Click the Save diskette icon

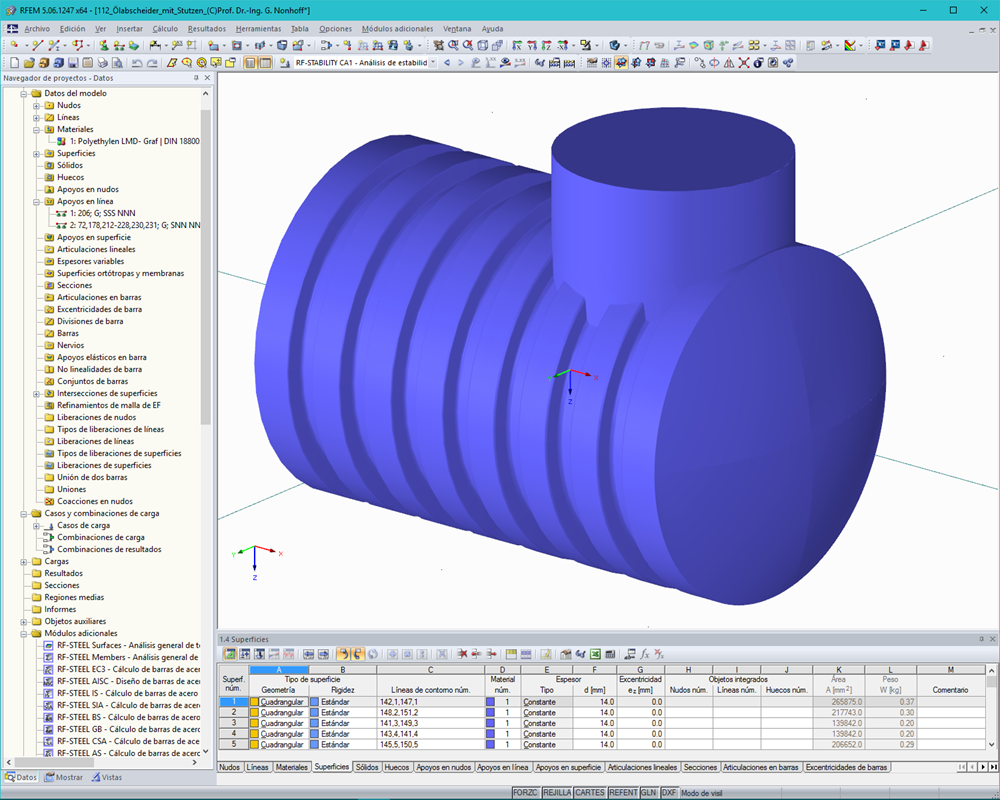73,63
